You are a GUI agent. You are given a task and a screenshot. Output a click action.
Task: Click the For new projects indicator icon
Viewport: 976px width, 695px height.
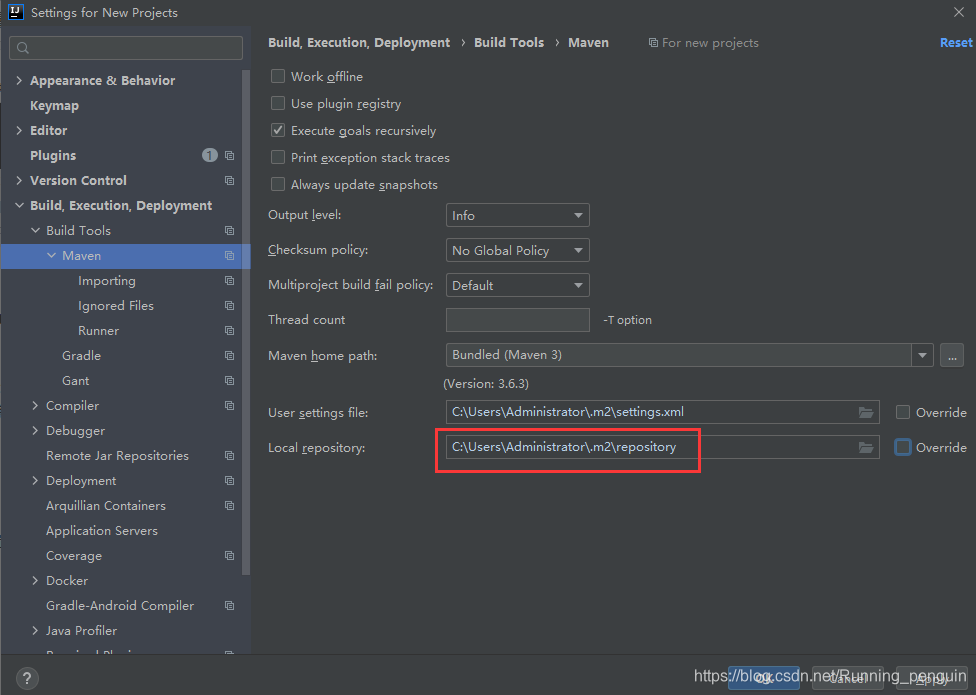(653, 43)
